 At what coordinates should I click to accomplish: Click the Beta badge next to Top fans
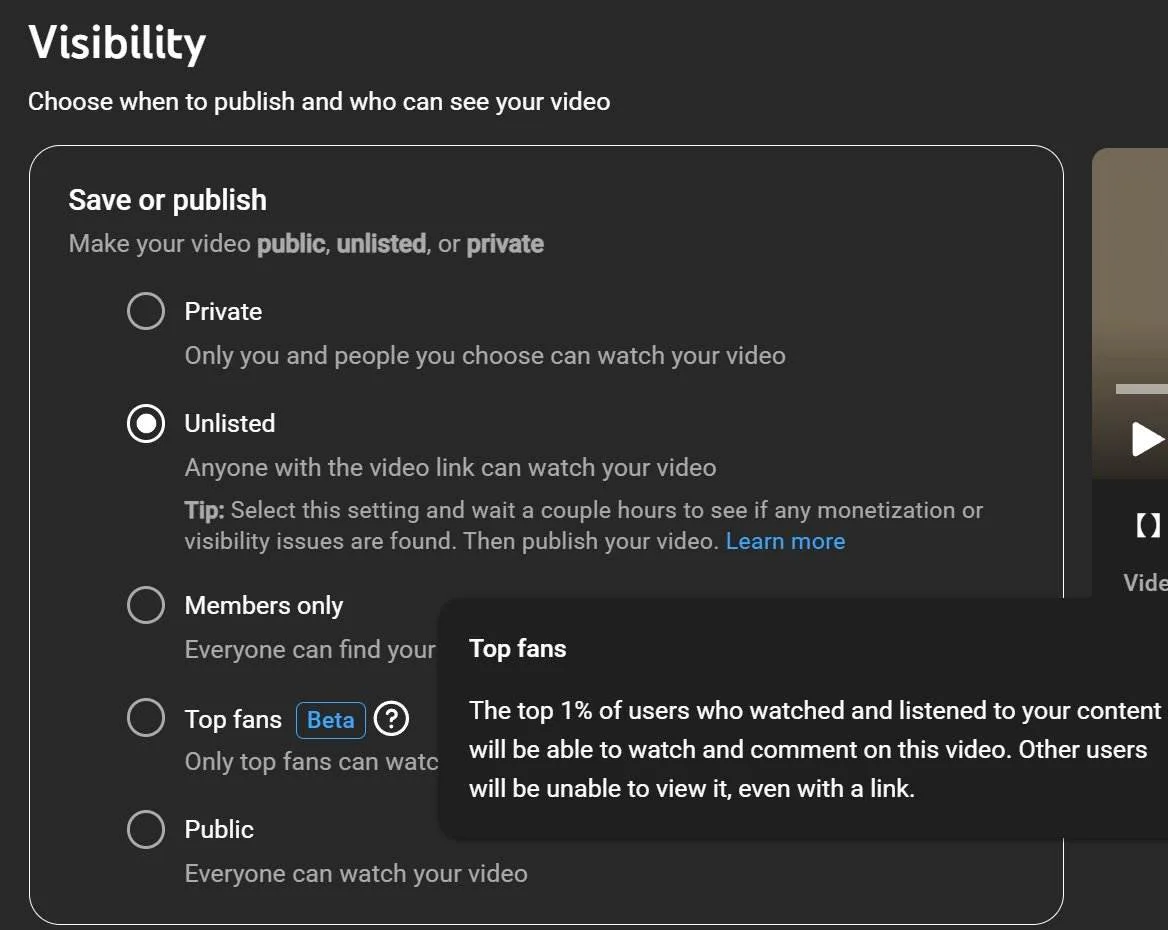pyautogui.click(x=331, y=720)
